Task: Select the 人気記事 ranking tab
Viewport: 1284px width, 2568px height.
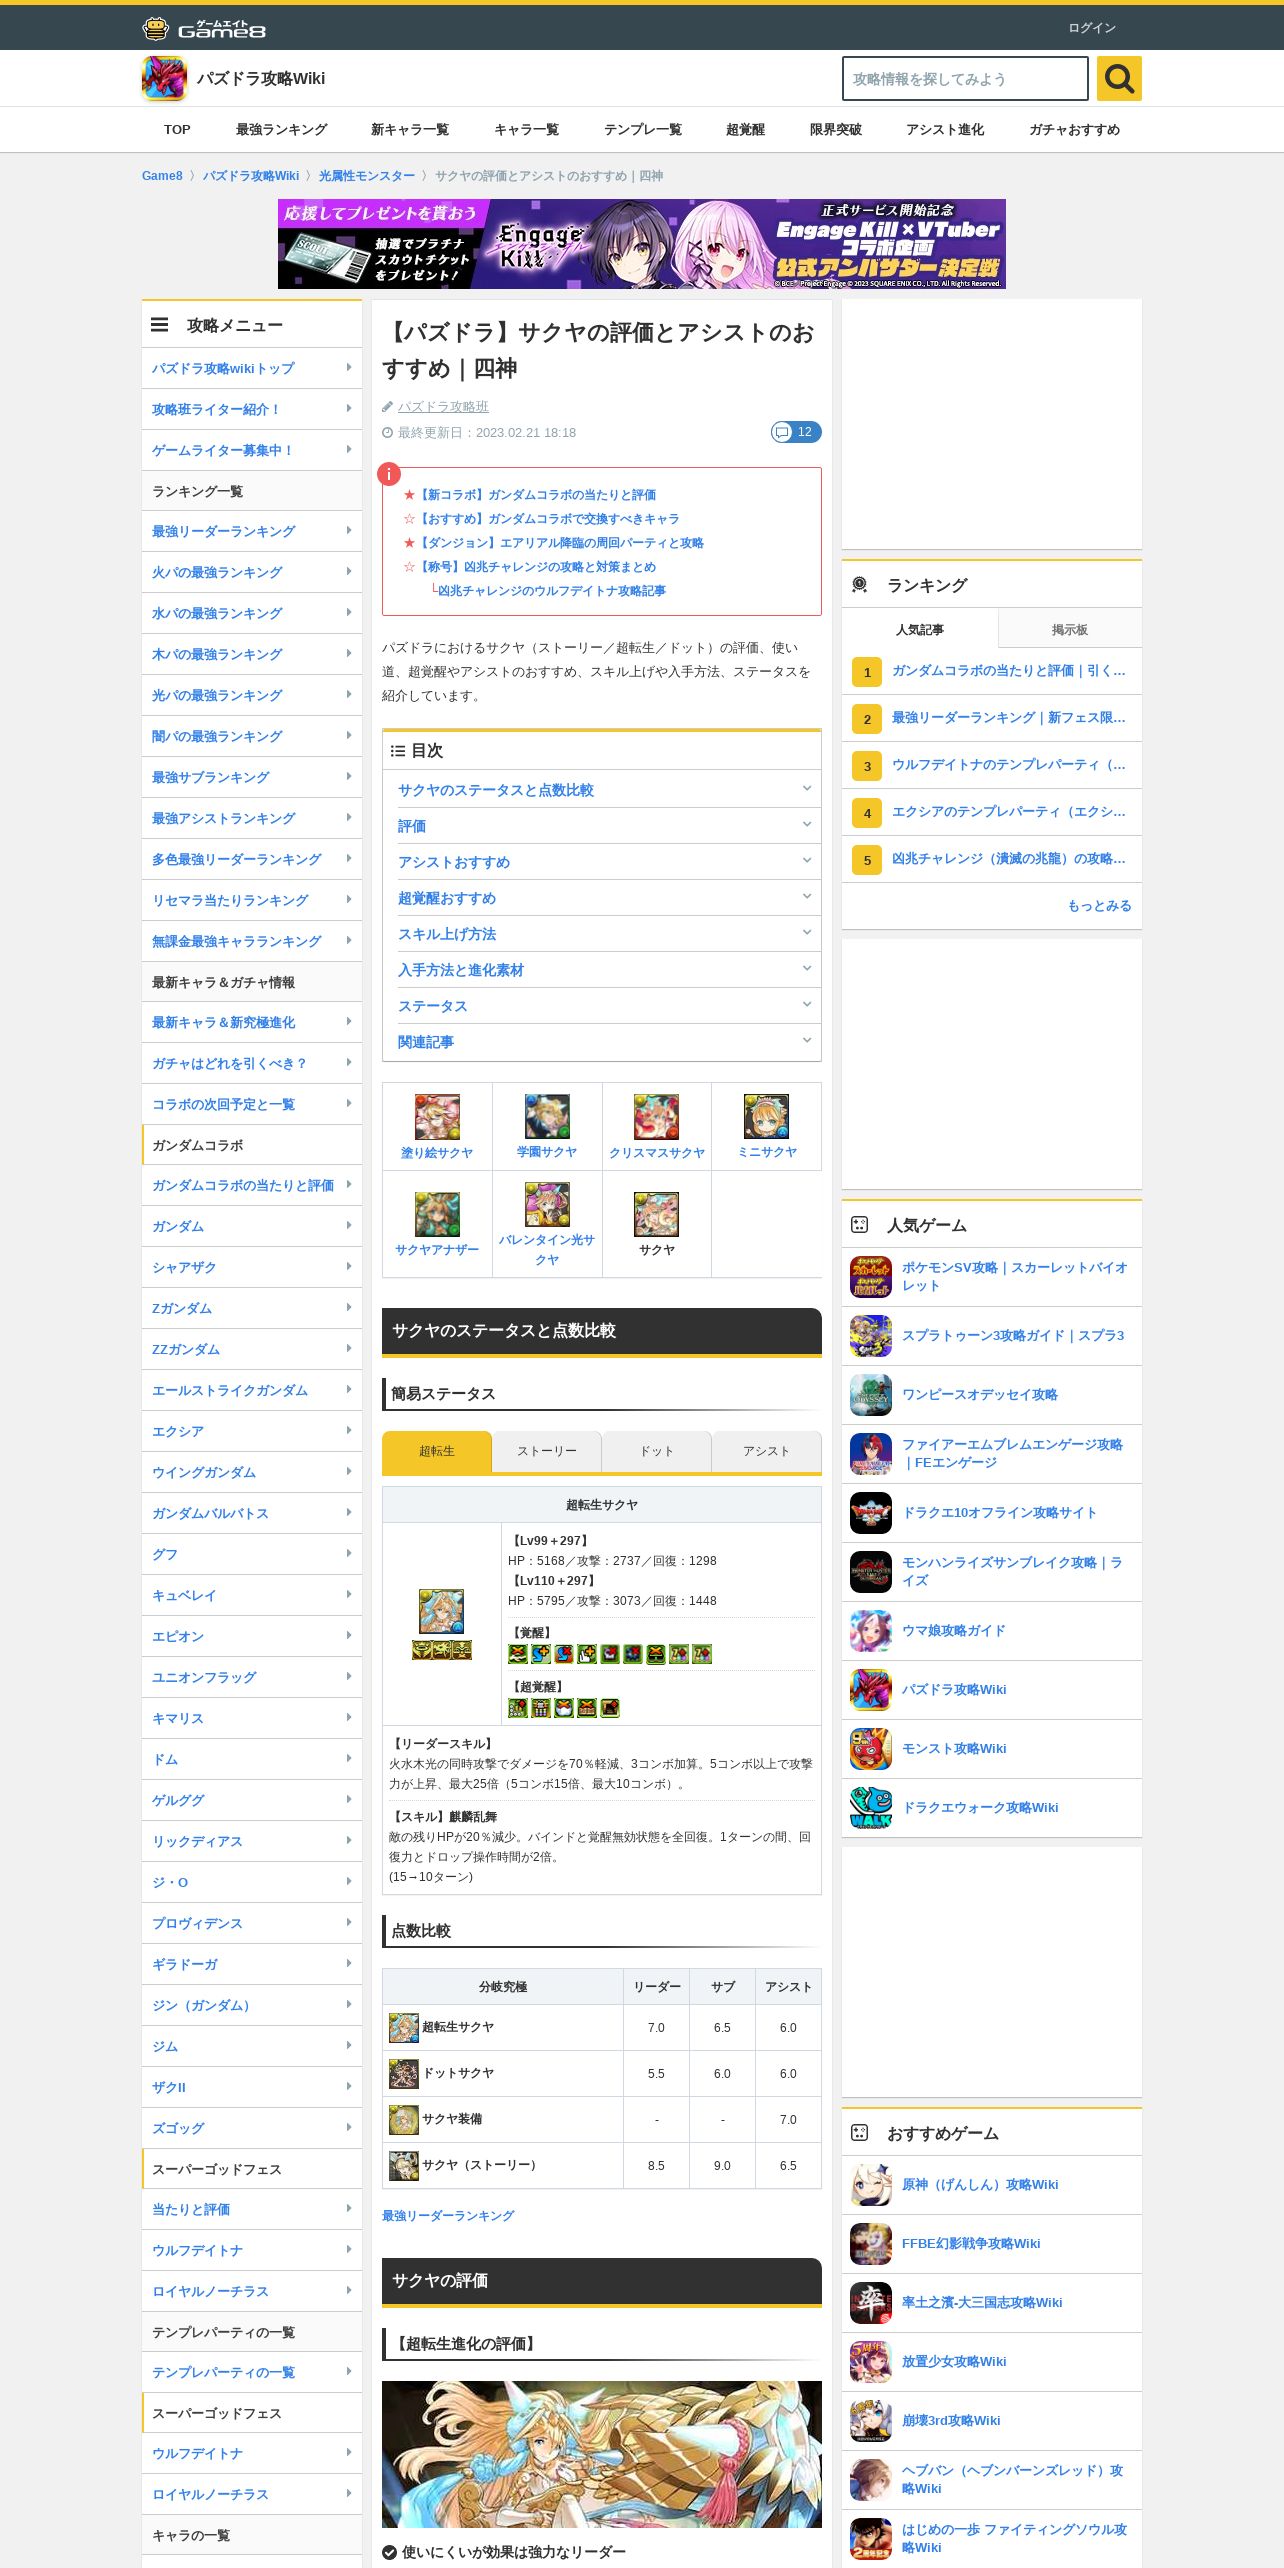Action: click(920, 629)
